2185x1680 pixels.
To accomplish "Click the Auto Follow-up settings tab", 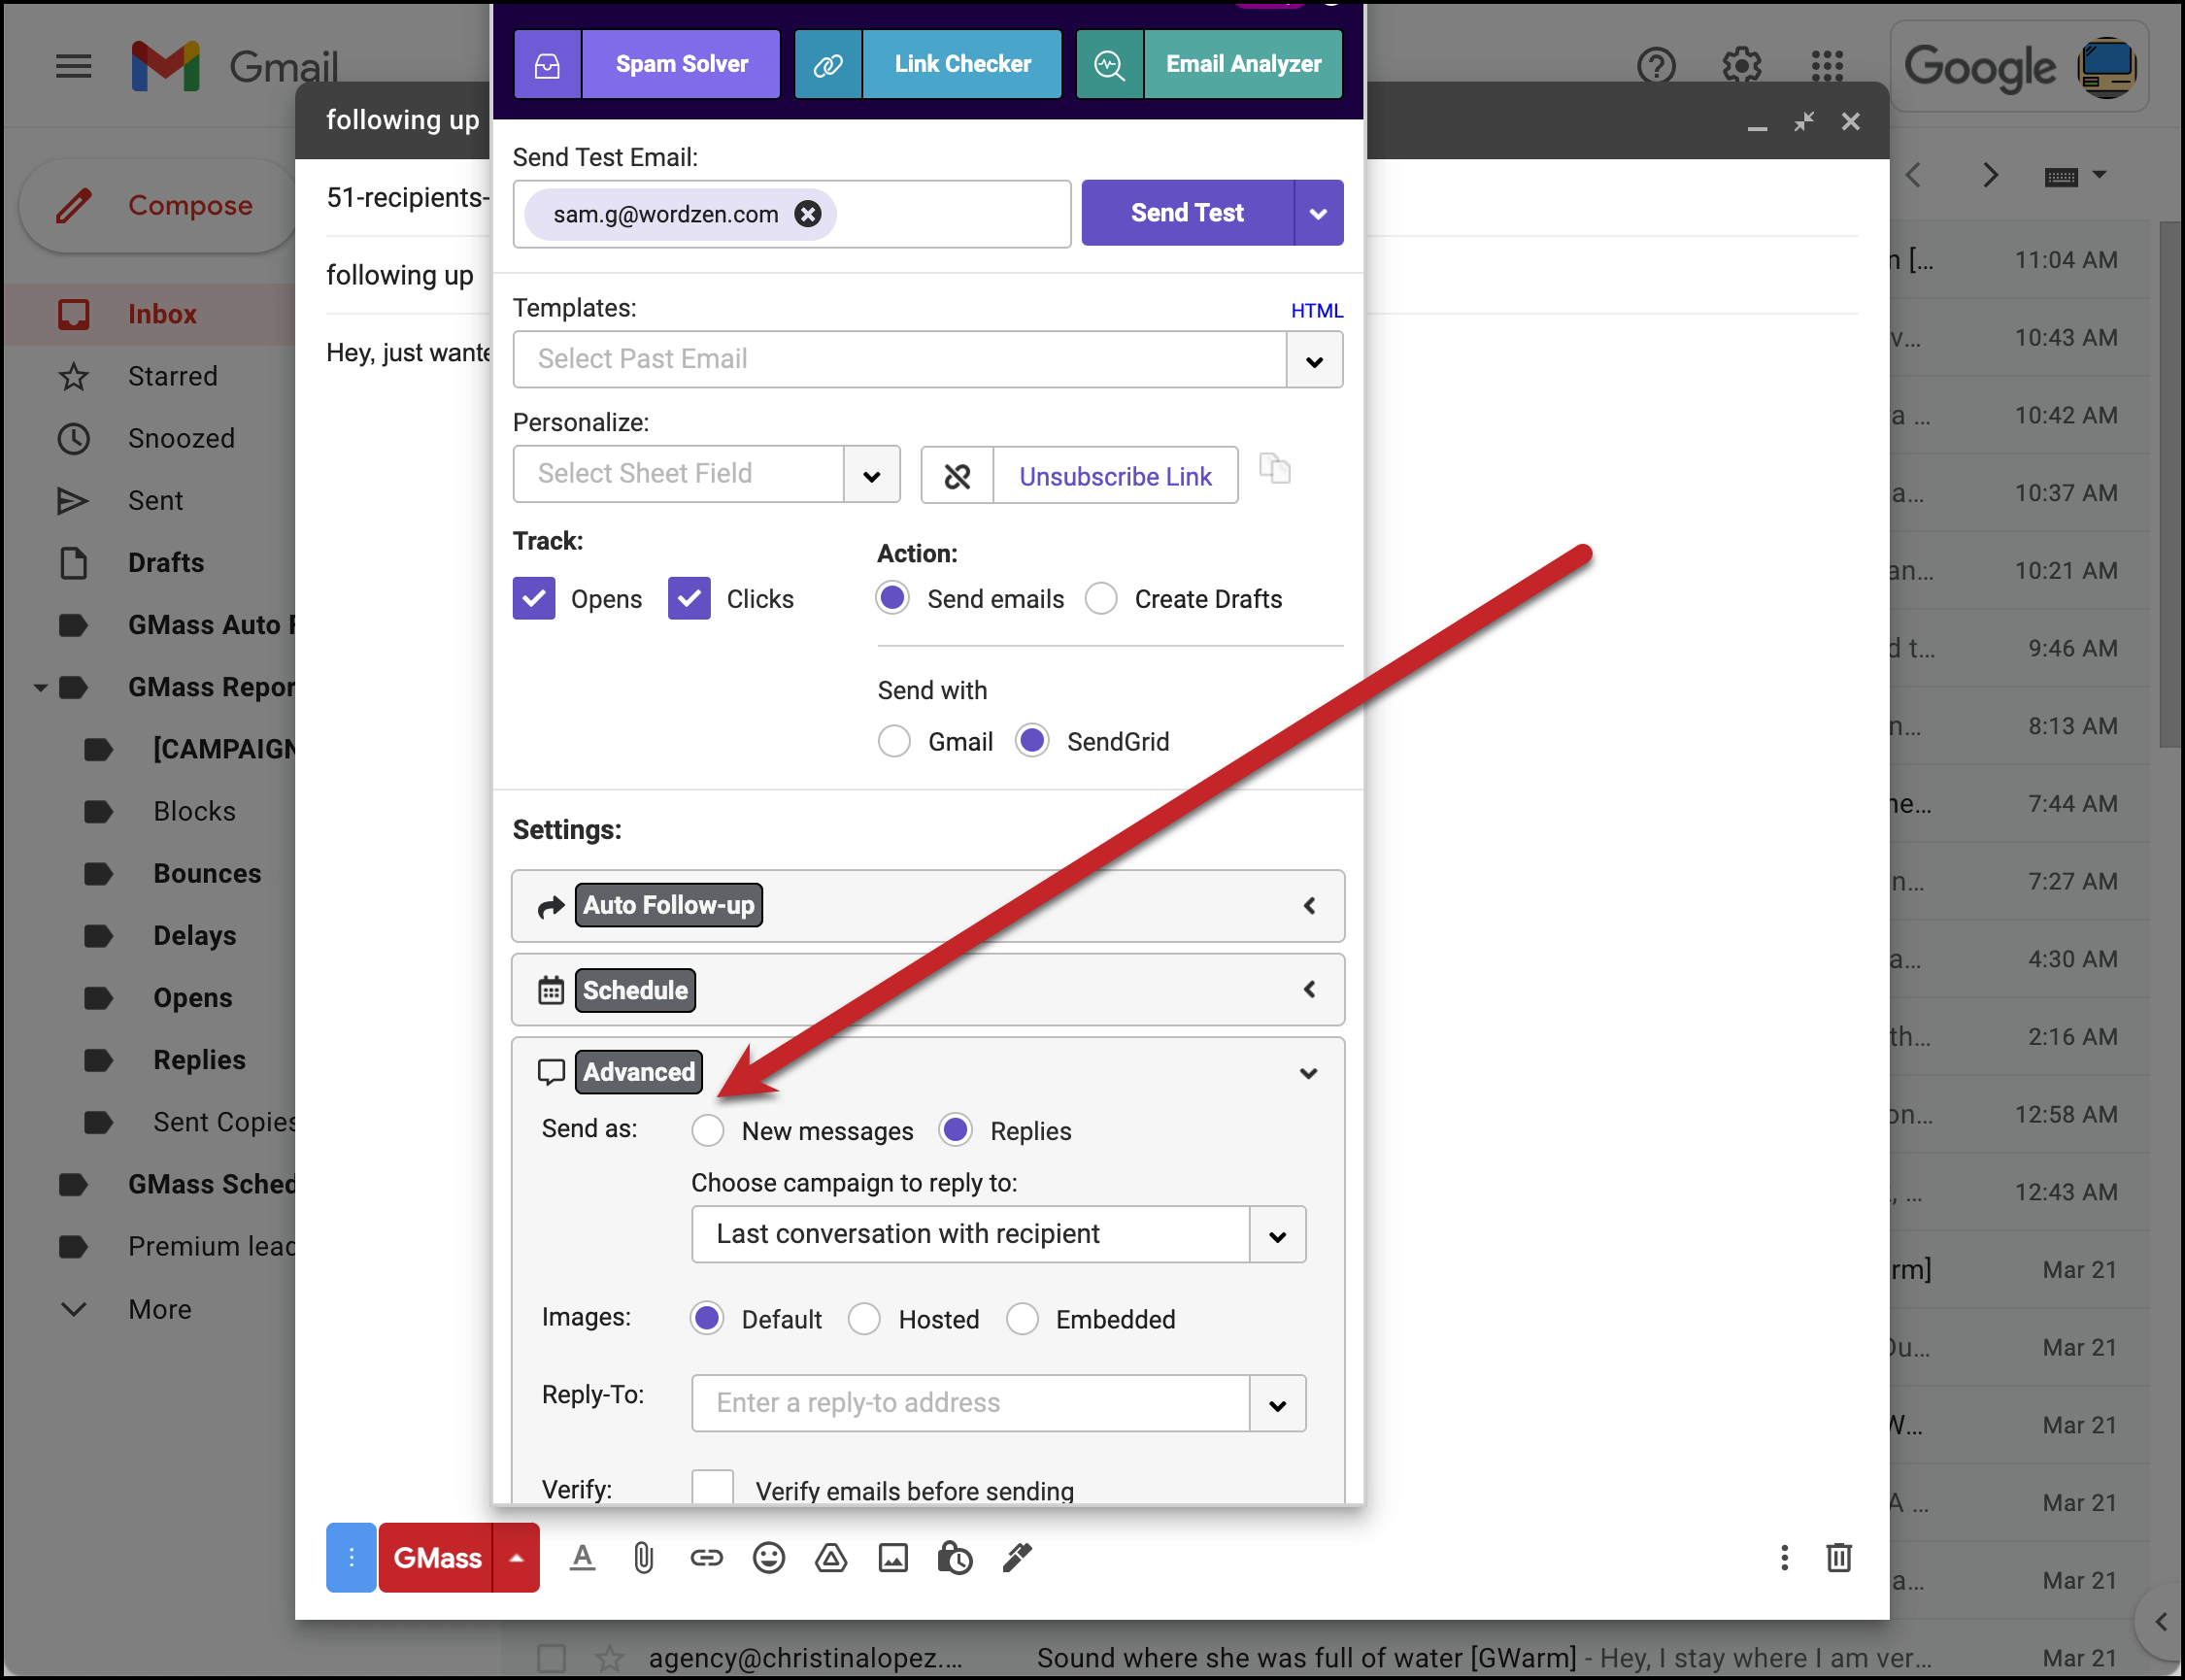I will [x=667, y=903].
